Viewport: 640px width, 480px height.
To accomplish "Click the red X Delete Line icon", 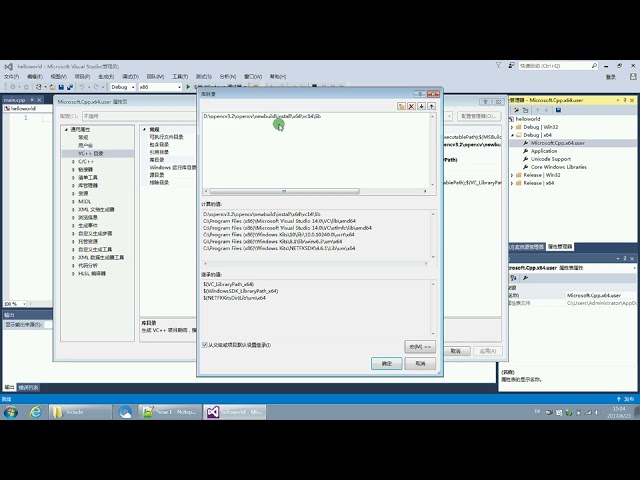I will coord(411,105).
